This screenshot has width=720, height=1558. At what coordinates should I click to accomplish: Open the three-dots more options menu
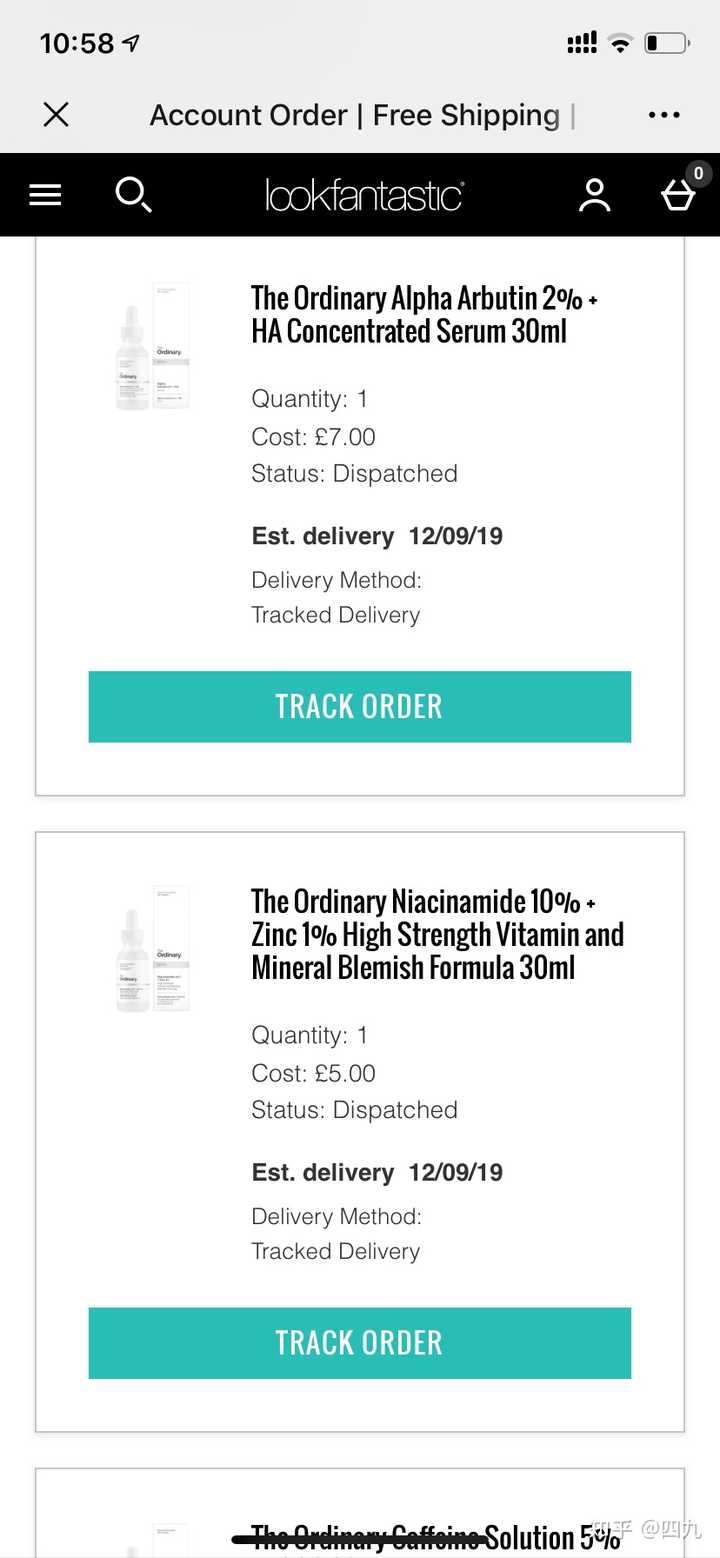(x=664, y=115)
